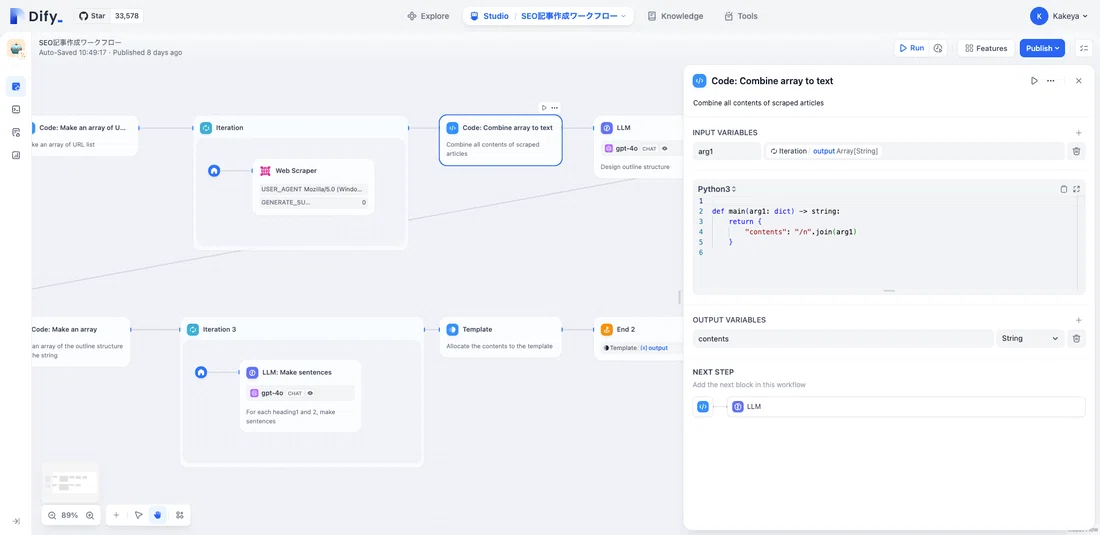
Task: Click the canvas minimap thumbnail
Action: click(70, 482)
